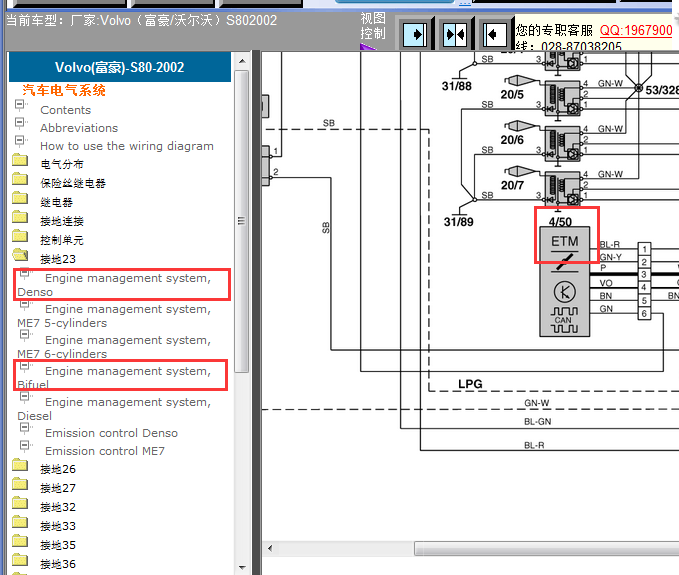Click the Emission control Denso document icon
Viewport: 679px width, 575px height.
[25, 428]
